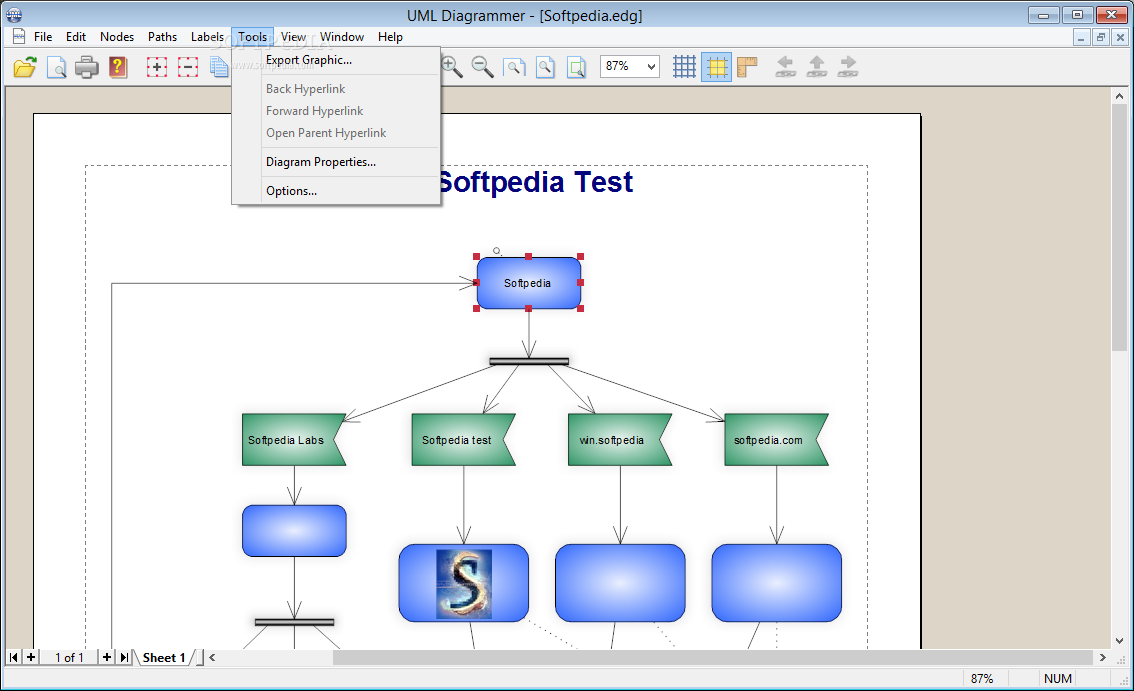Restore the inner document window
The height and width of the screenshot is (691, 1134).
point(1101,37)
